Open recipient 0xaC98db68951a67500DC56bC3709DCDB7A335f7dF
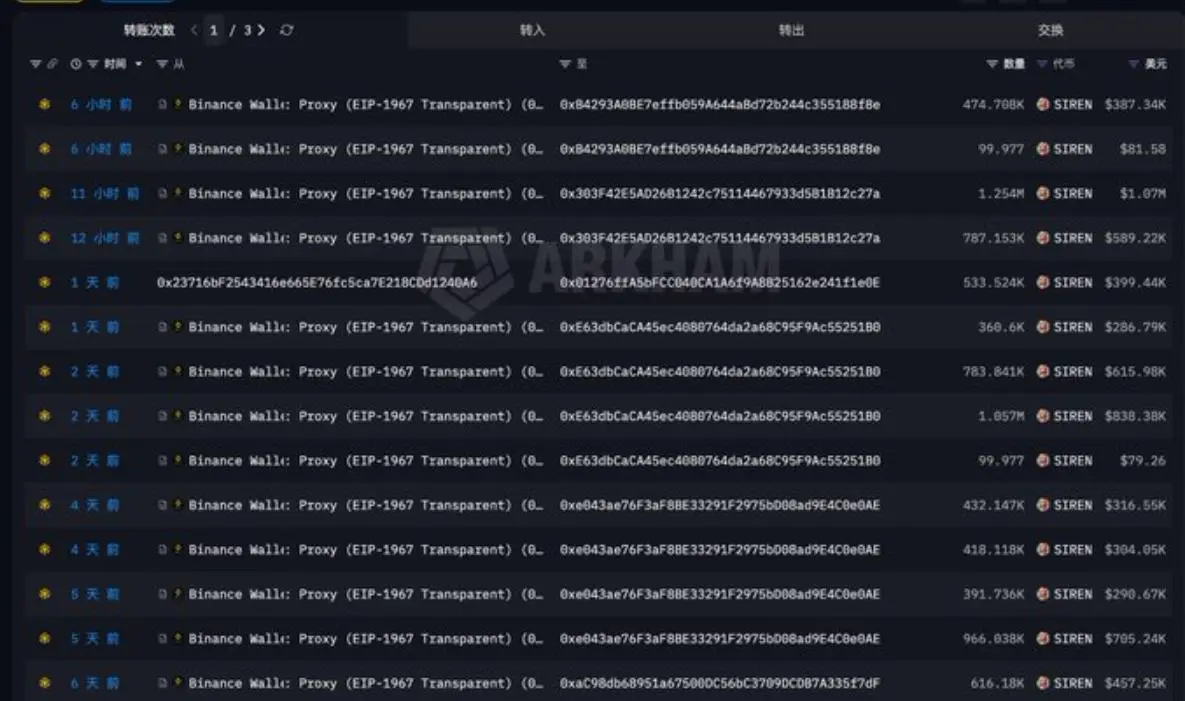This screenshot has height=701, width=1185. click(719, 683)
